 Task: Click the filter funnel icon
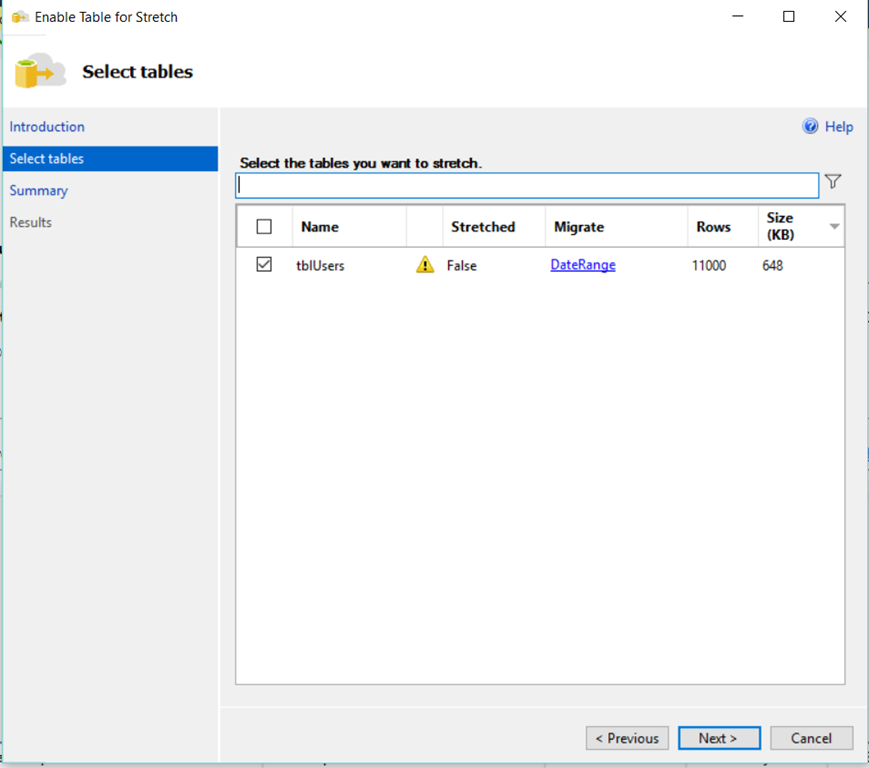pos(833,182)
